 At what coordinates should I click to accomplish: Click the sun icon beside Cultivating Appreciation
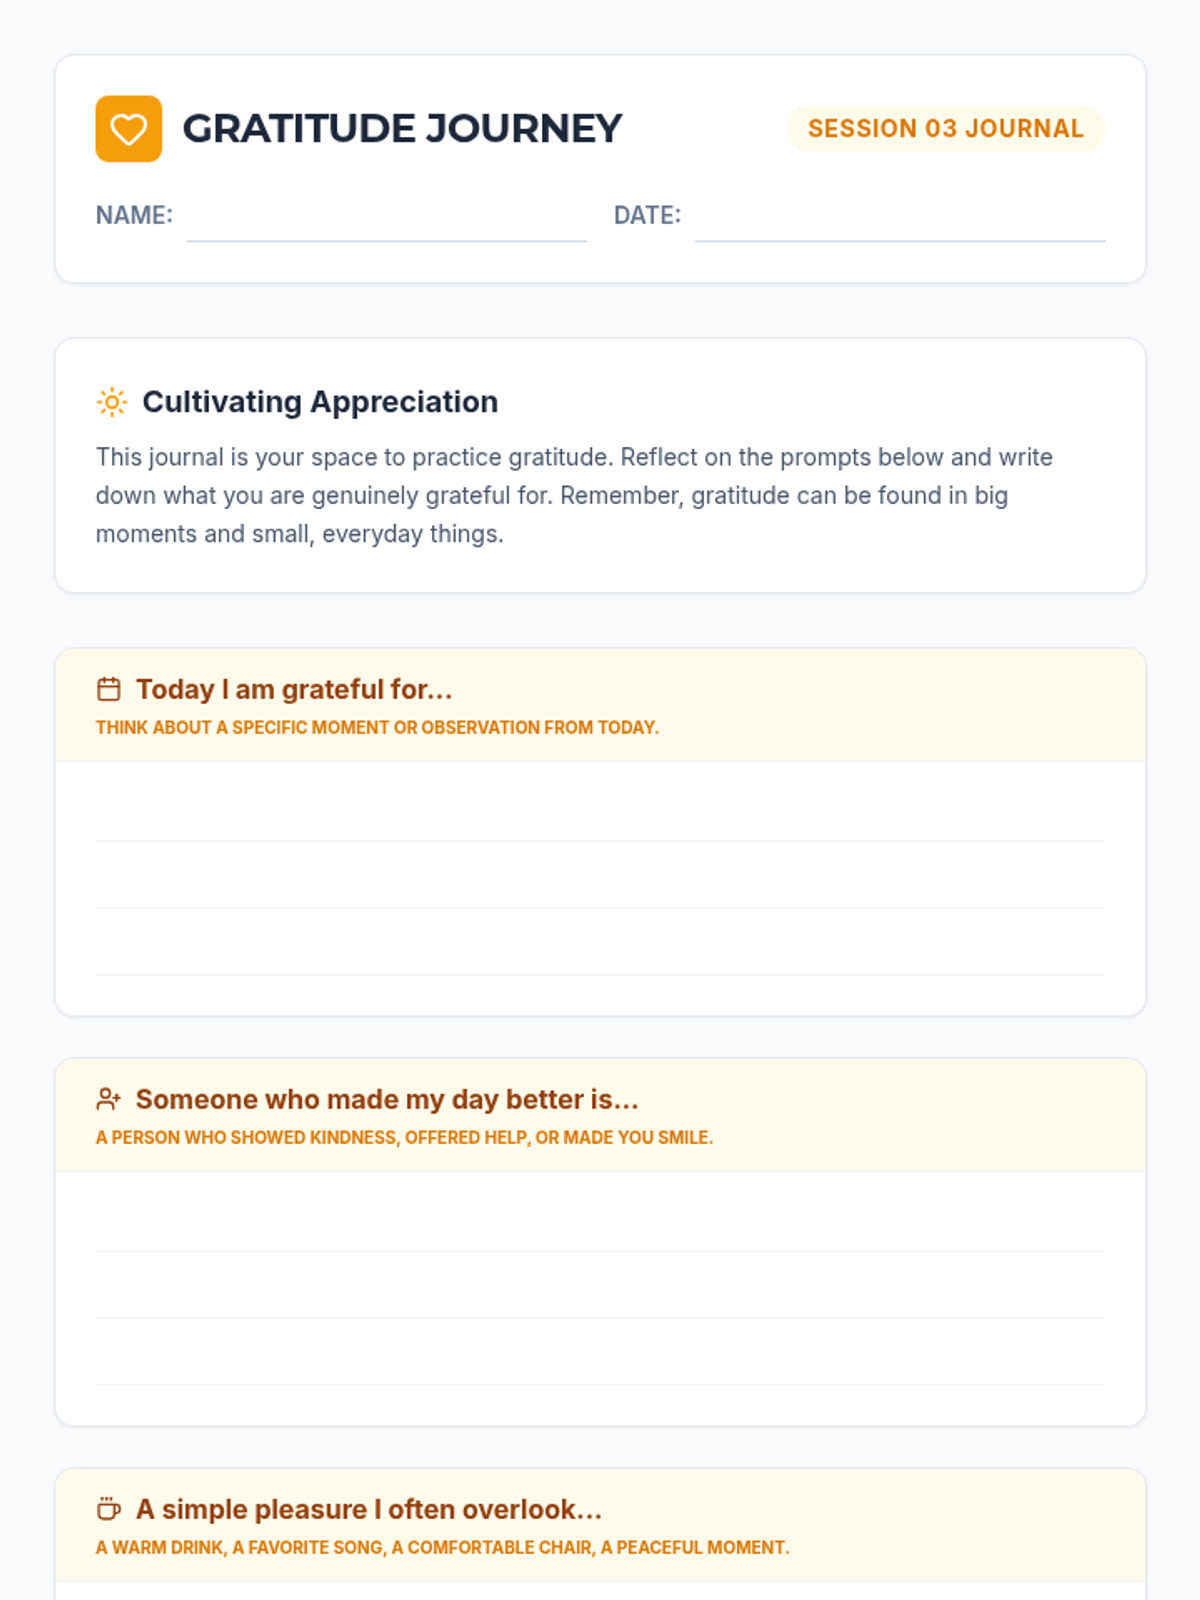(x=112, y=402)
